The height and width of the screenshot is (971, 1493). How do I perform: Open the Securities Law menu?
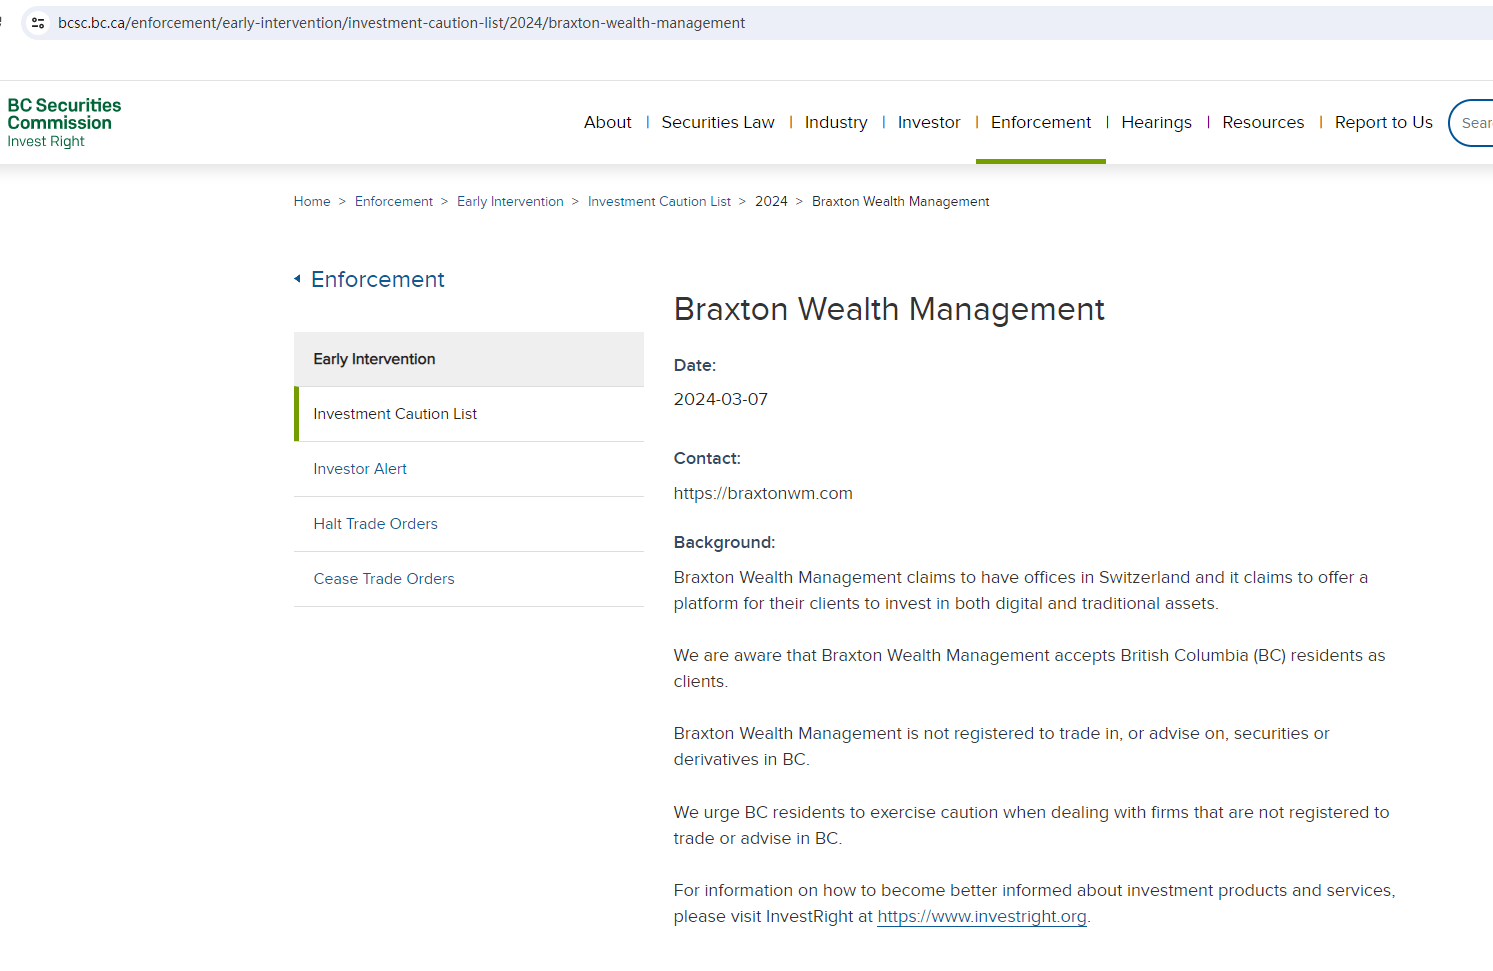pos(718,122)
